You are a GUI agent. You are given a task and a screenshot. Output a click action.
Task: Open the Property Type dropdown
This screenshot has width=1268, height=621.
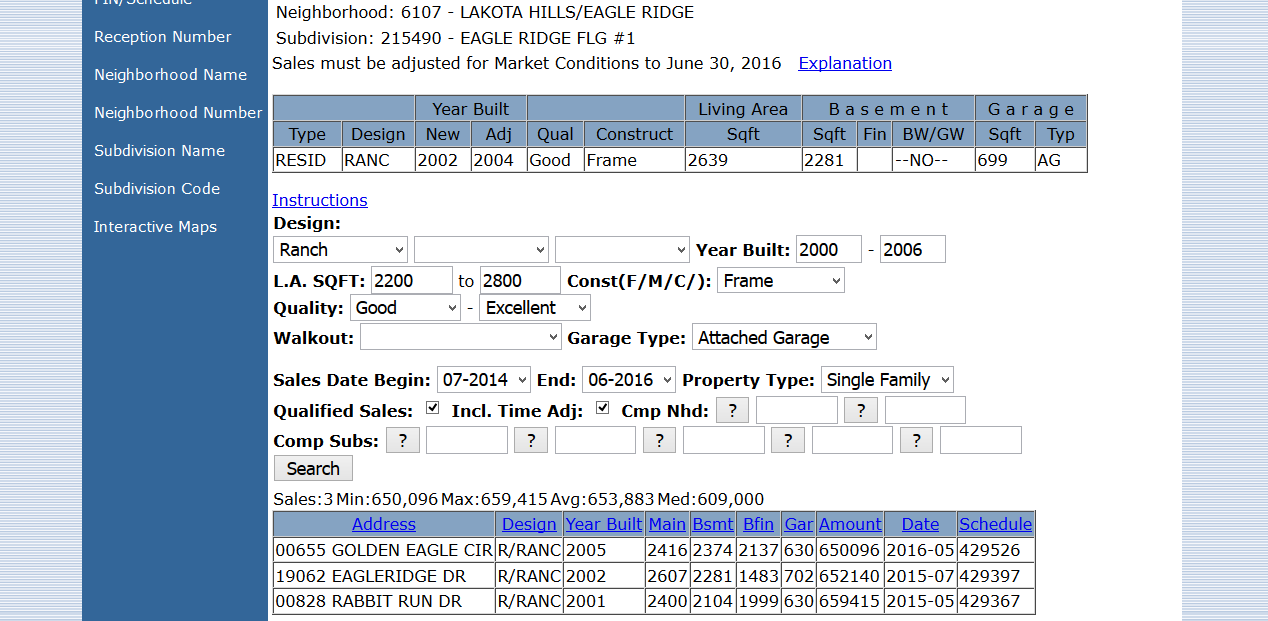(886, 379)
